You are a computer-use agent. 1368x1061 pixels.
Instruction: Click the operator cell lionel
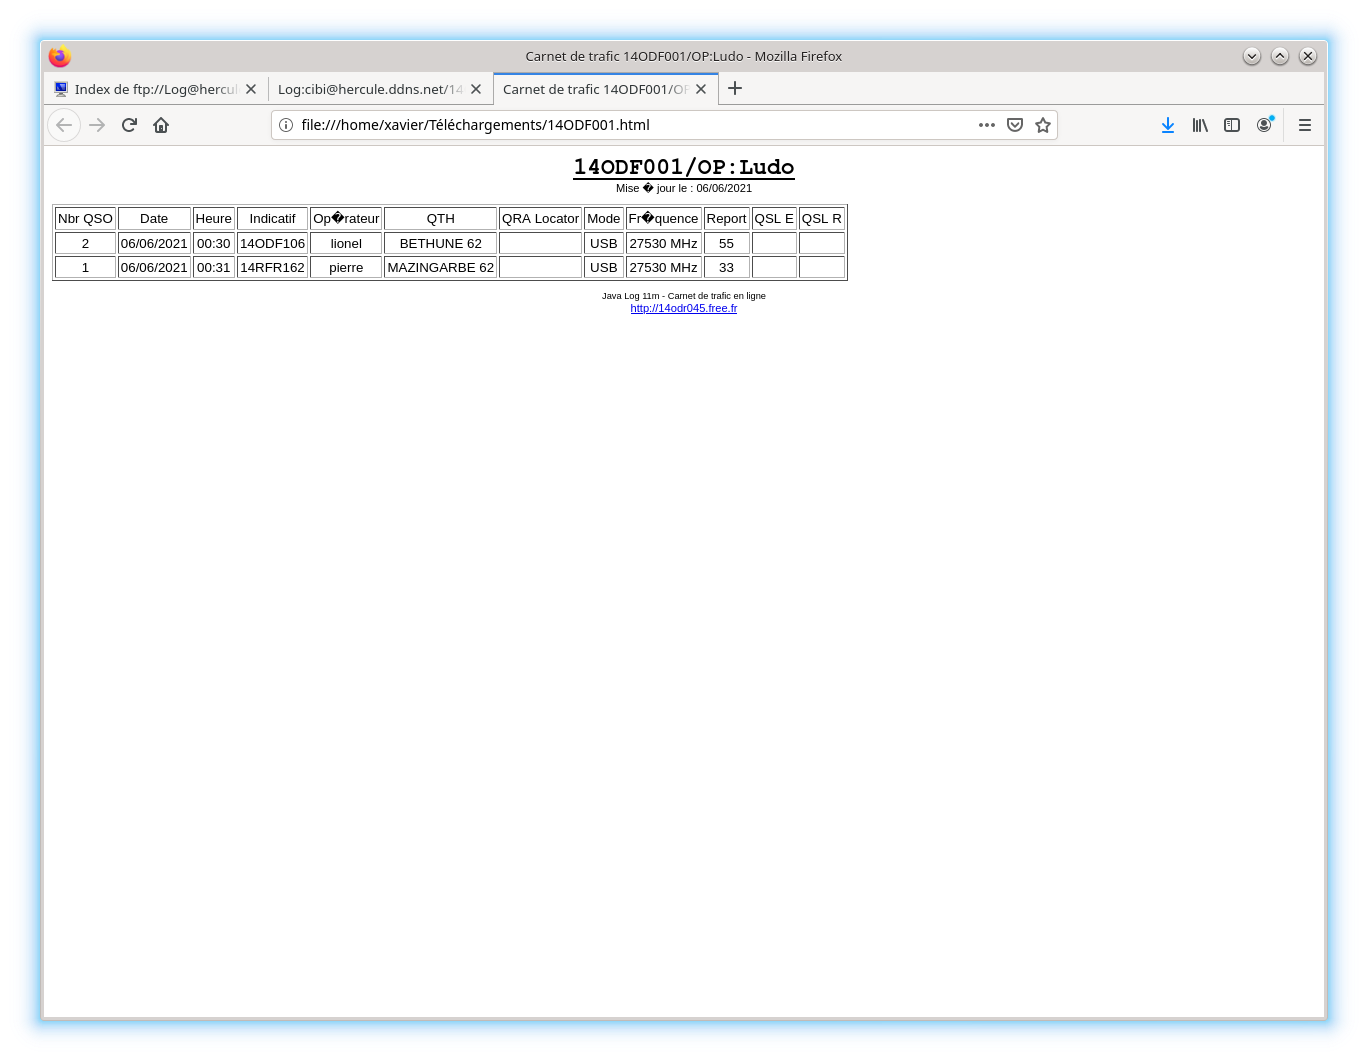click(346, 243)
